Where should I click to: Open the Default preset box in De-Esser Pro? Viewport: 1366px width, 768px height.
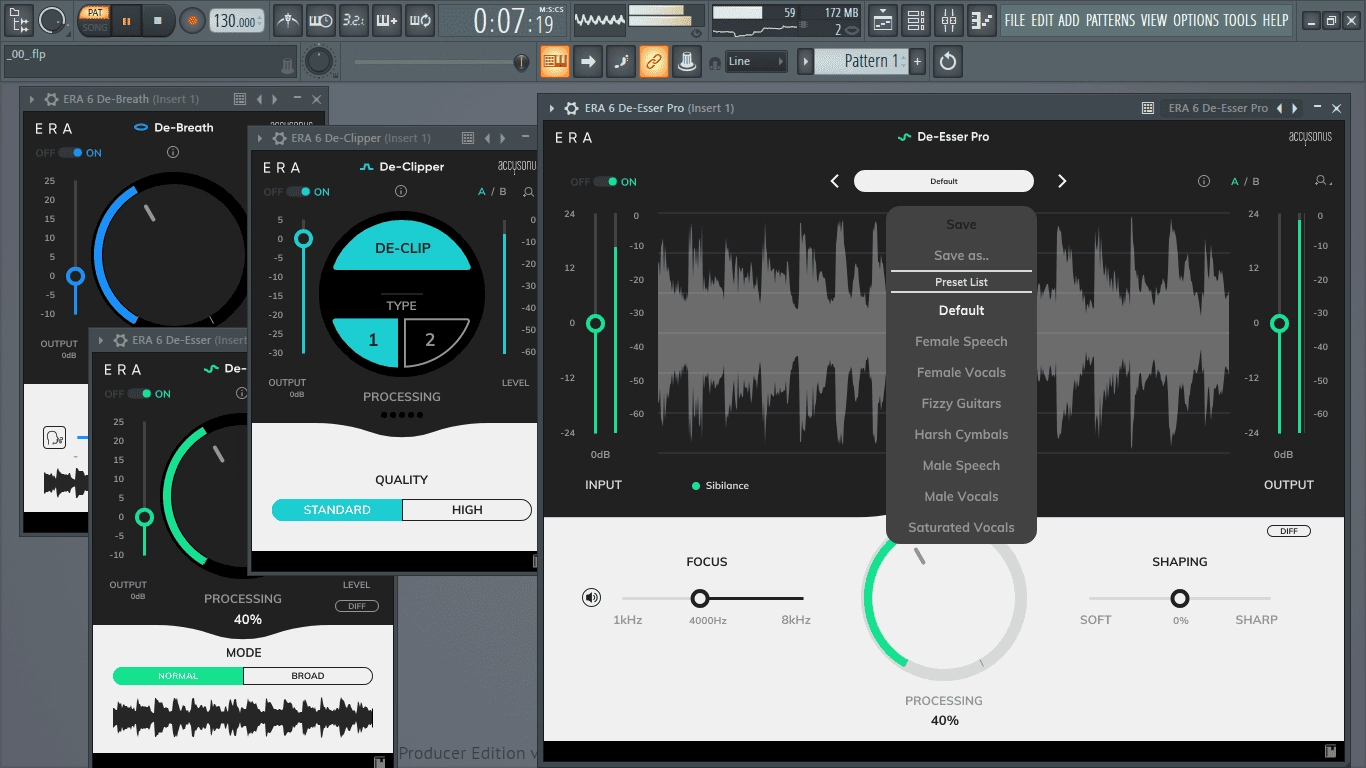click(x=943, y=181)
